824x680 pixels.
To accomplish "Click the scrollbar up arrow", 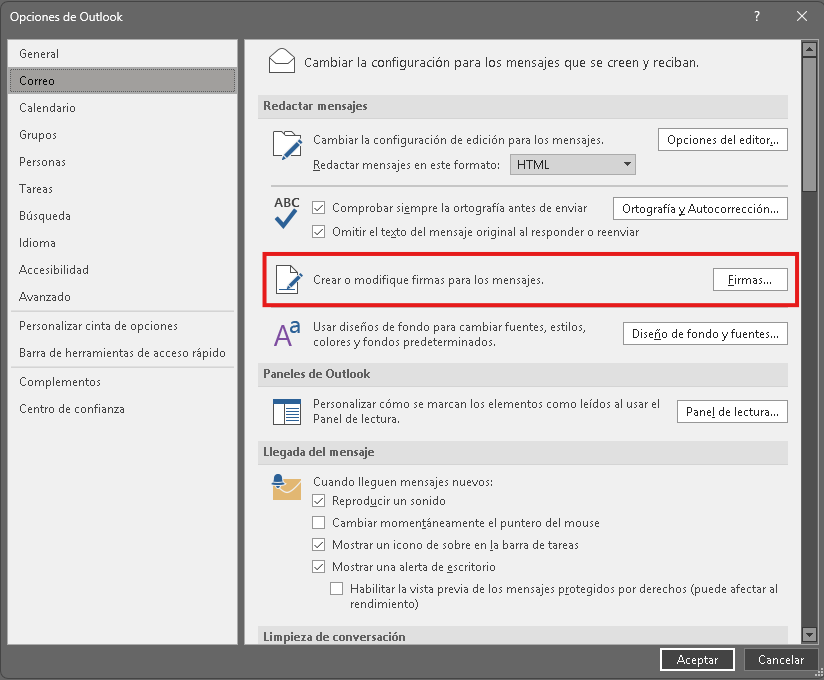I will coord(809,49).
